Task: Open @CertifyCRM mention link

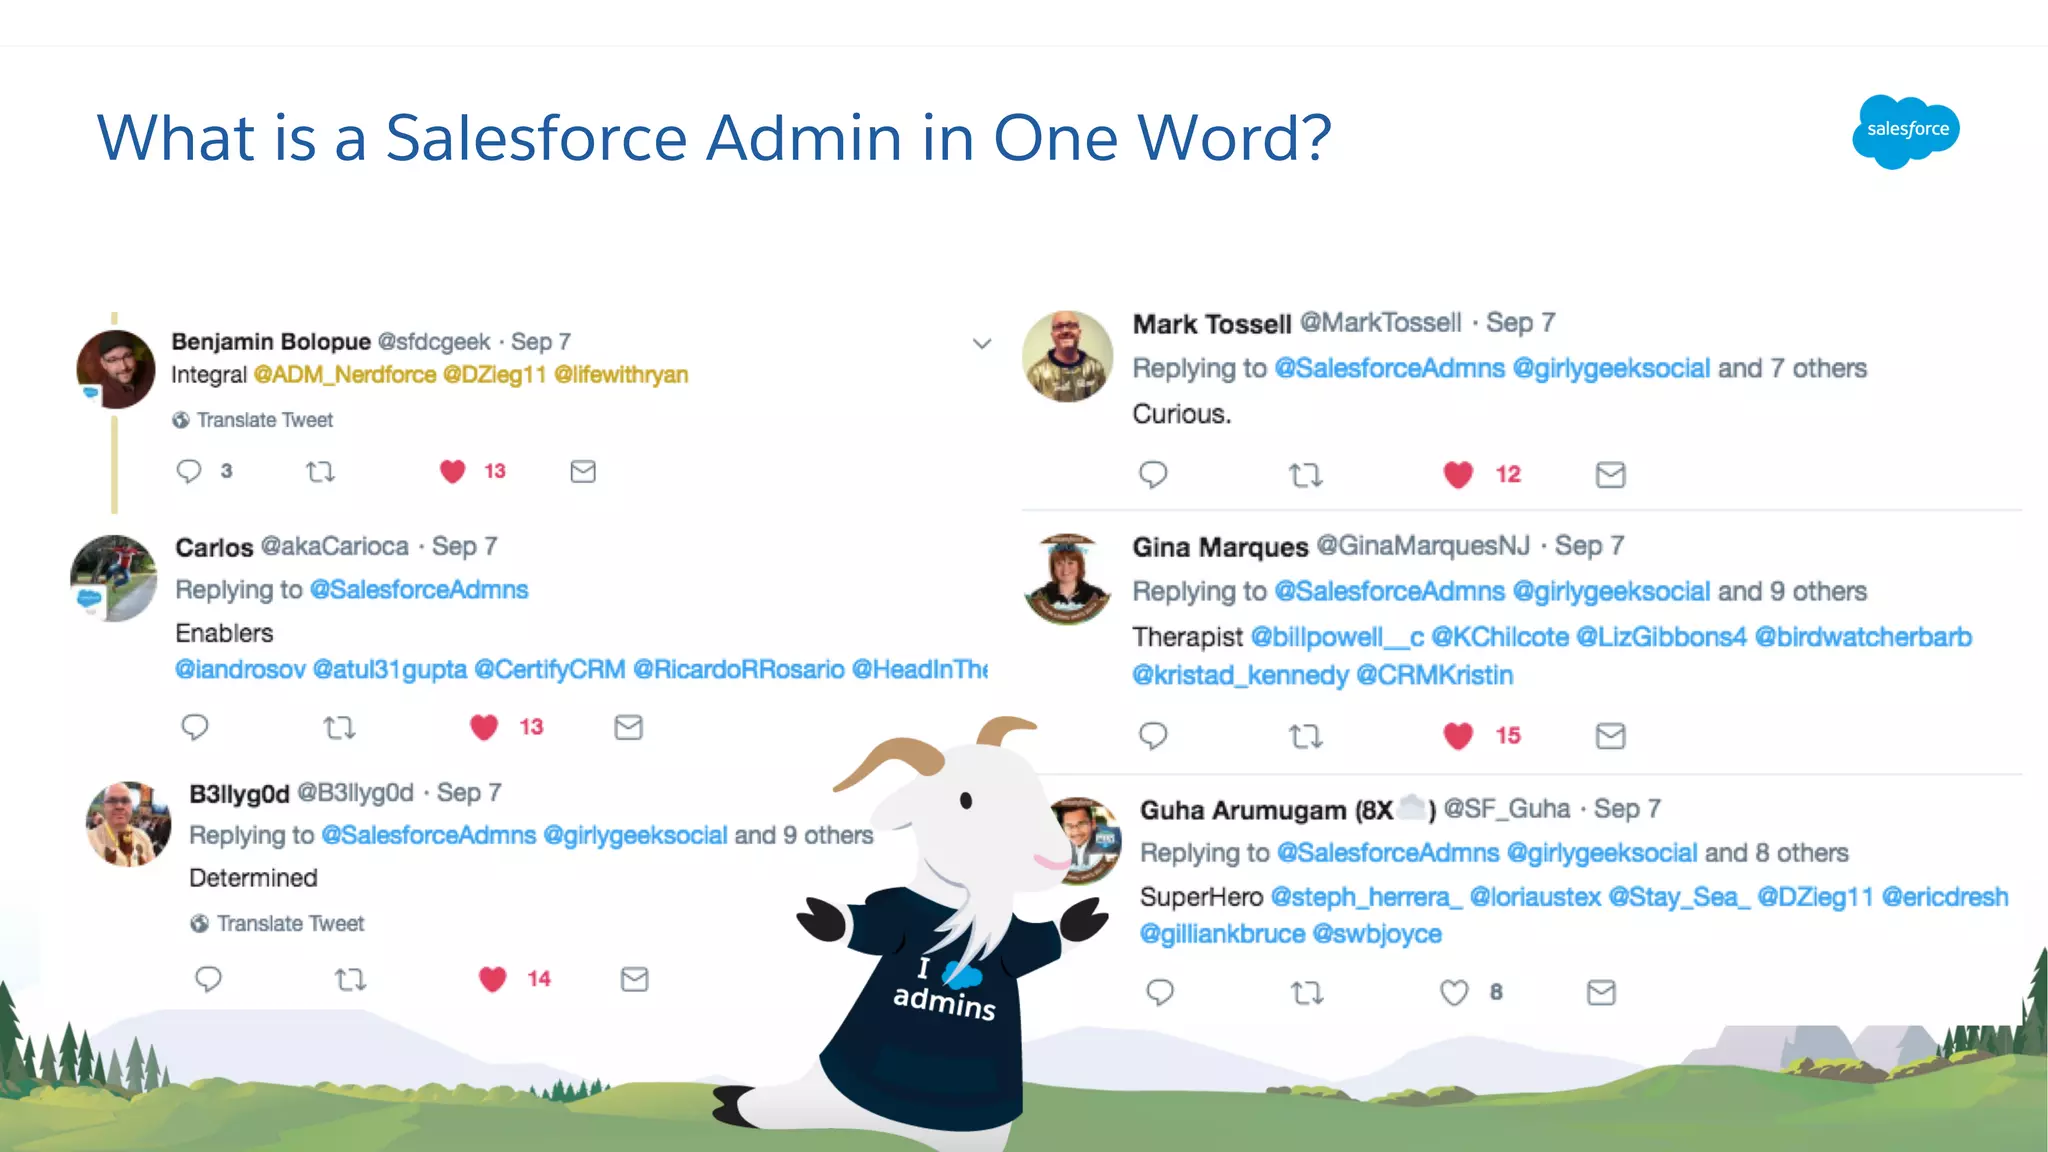Action: (x=550, y=669)
